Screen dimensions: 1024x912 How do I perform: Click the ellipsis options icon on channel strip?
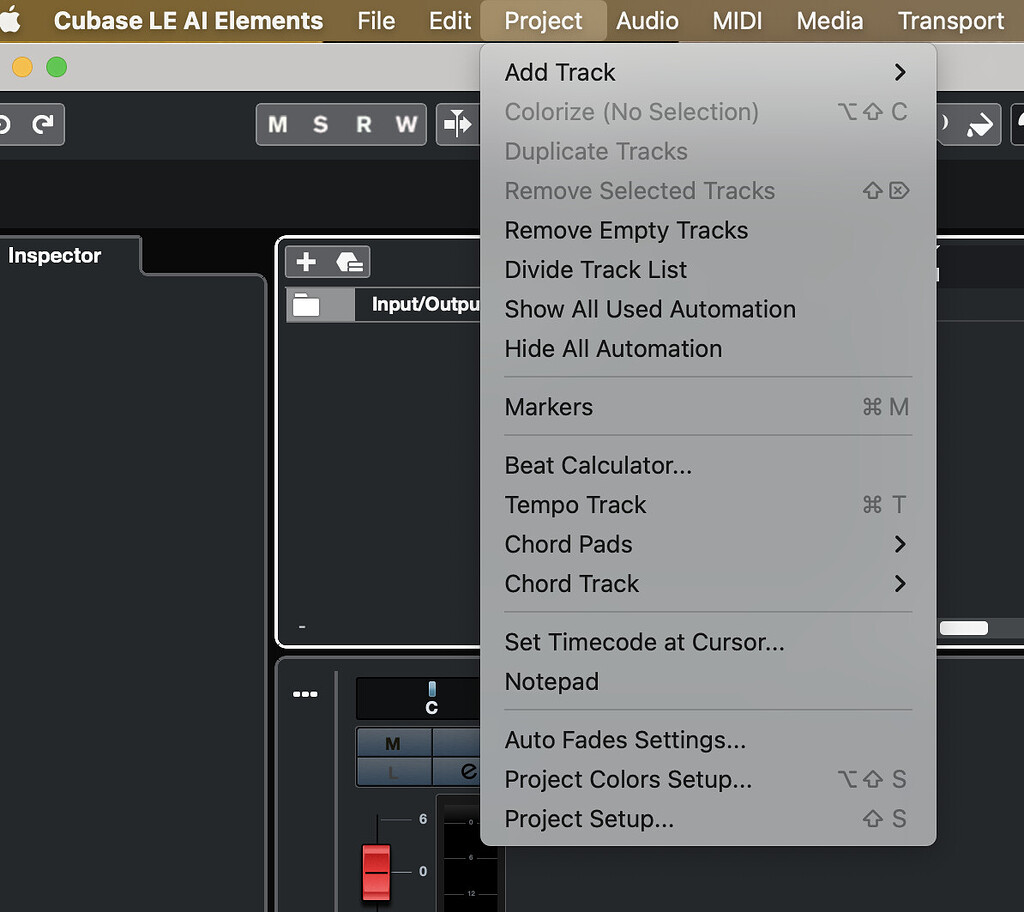point(305,693)
